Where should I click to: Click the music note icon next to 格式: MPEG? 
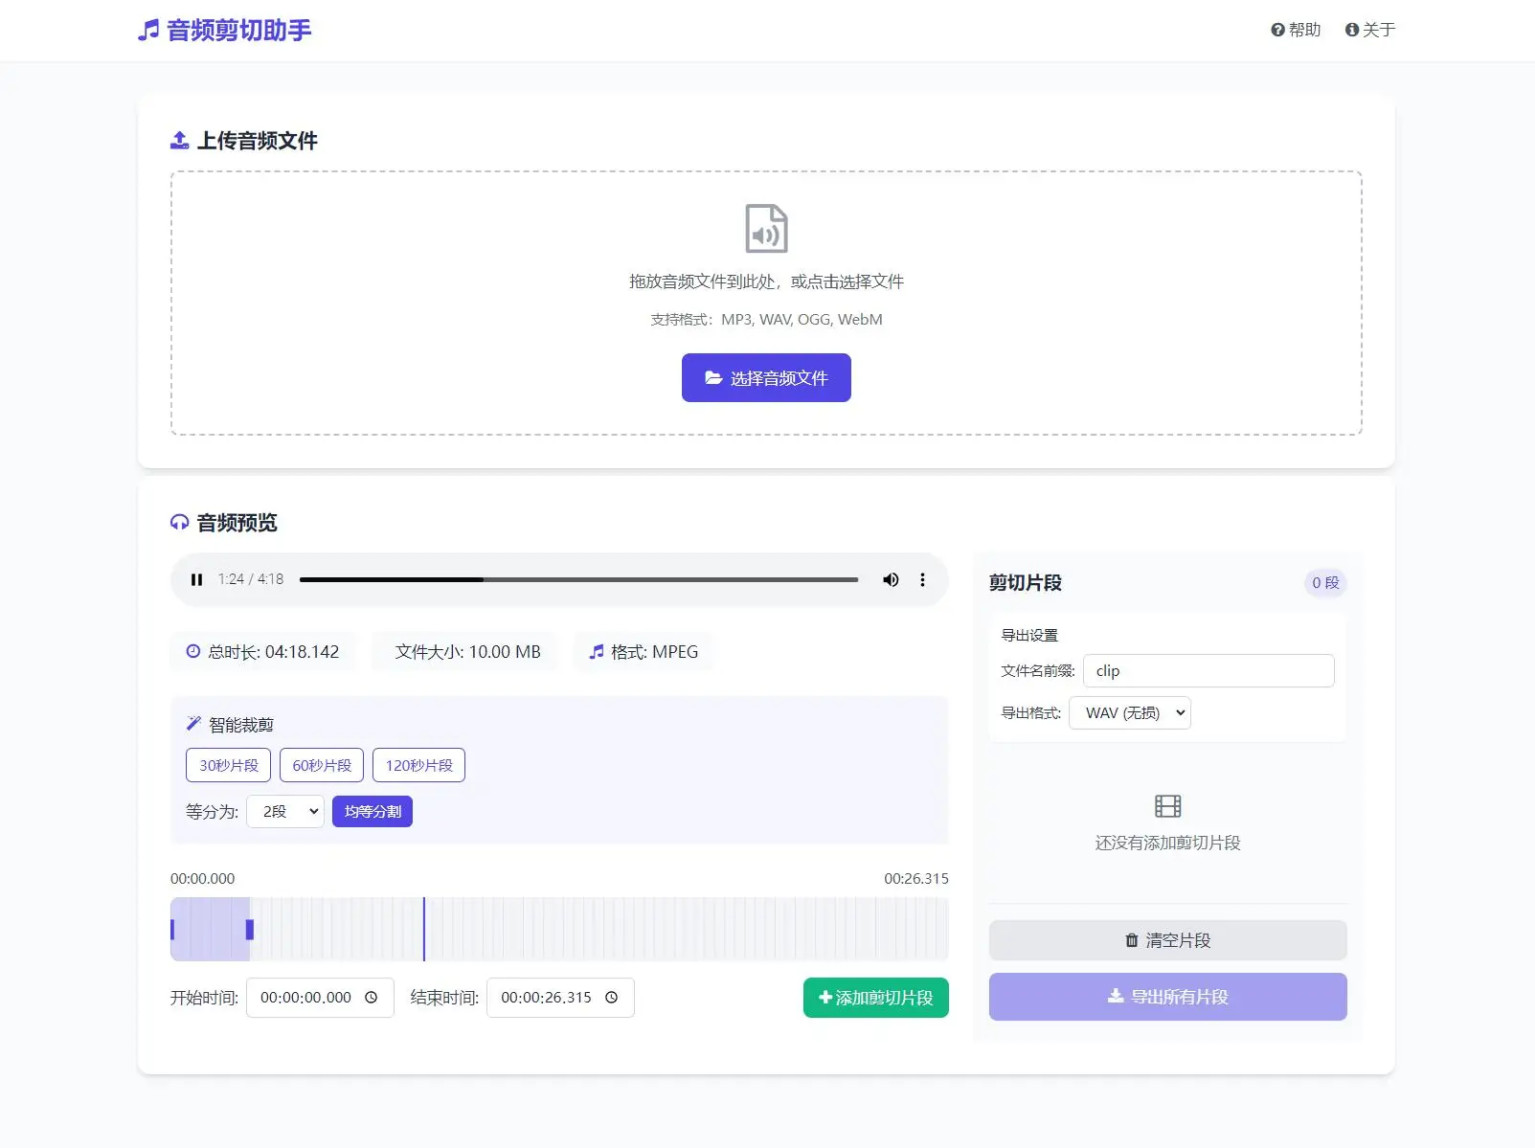pyautogui.click(x=594, y=651)
